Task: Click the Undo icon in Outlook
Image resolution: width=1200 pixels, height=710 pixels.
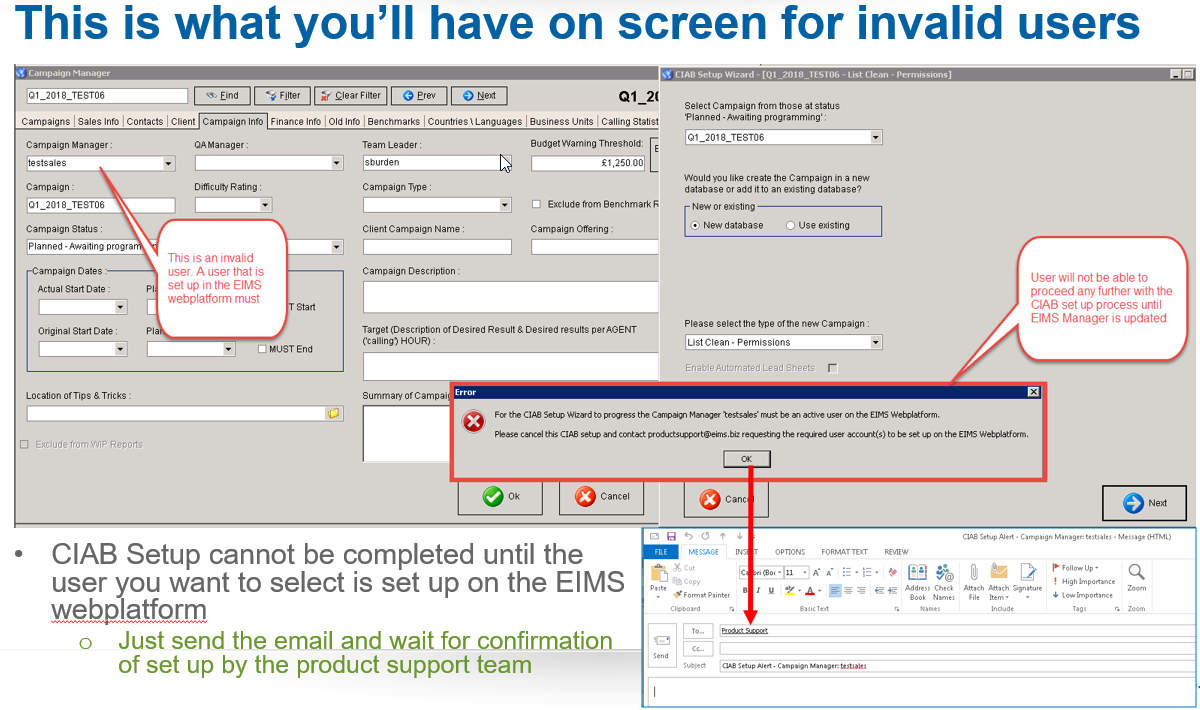Action: click(688, 537)
